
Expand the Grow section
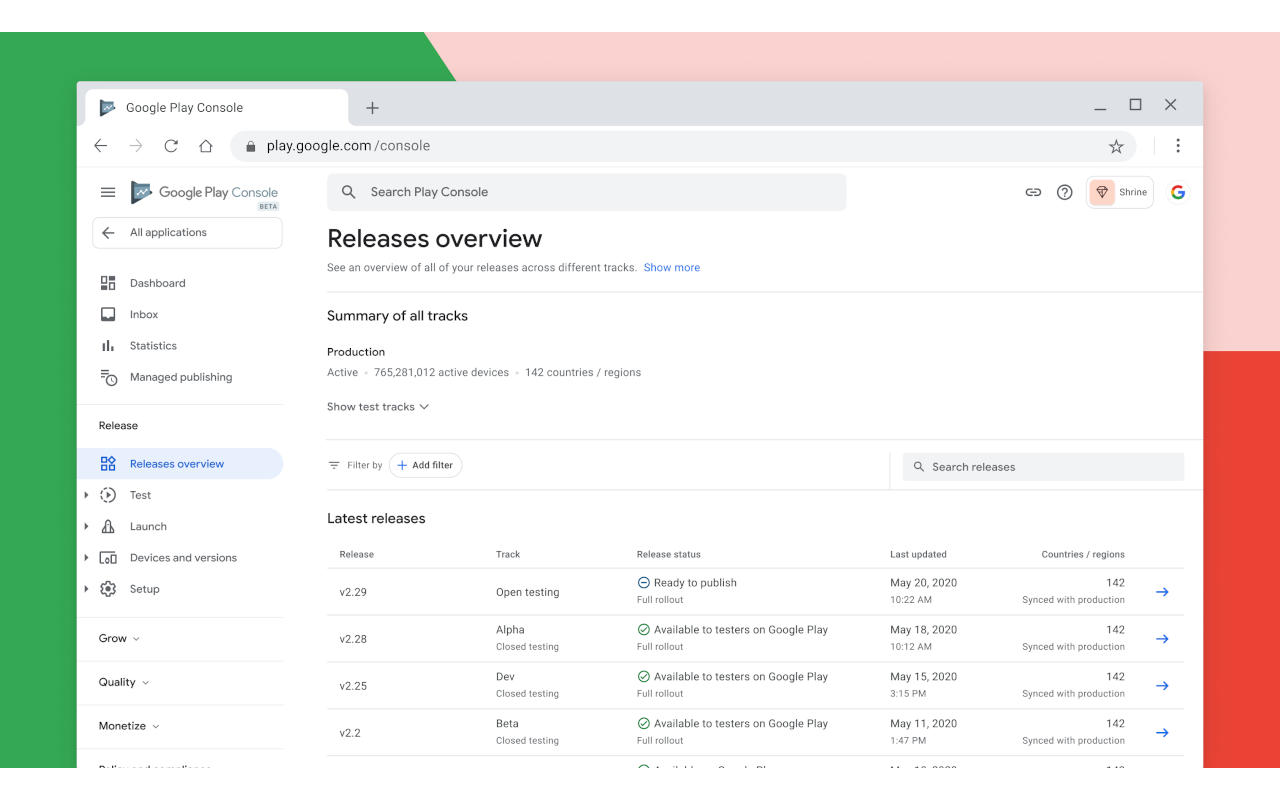[119, 638]
